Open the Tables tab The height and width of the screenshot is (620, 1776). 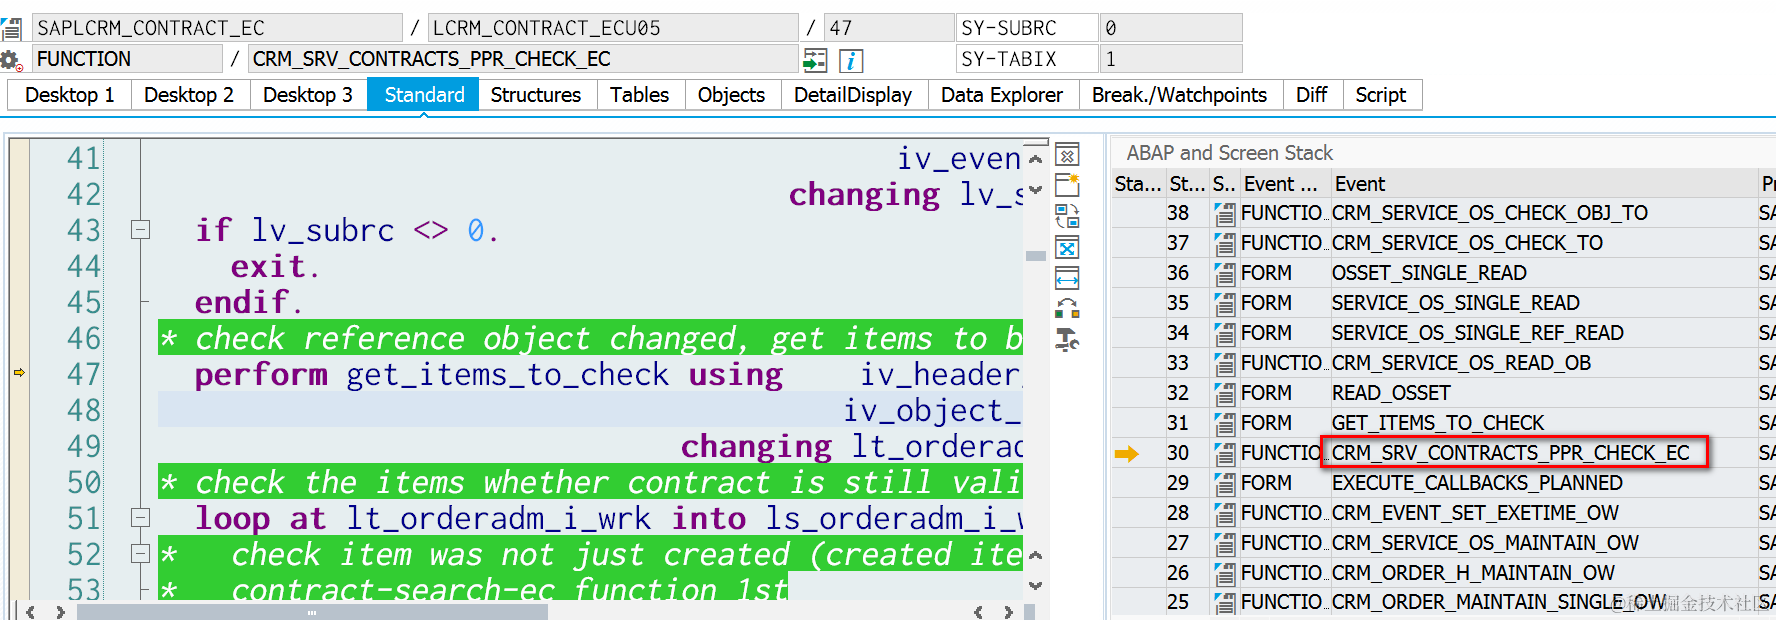click(x=640, y=95)
